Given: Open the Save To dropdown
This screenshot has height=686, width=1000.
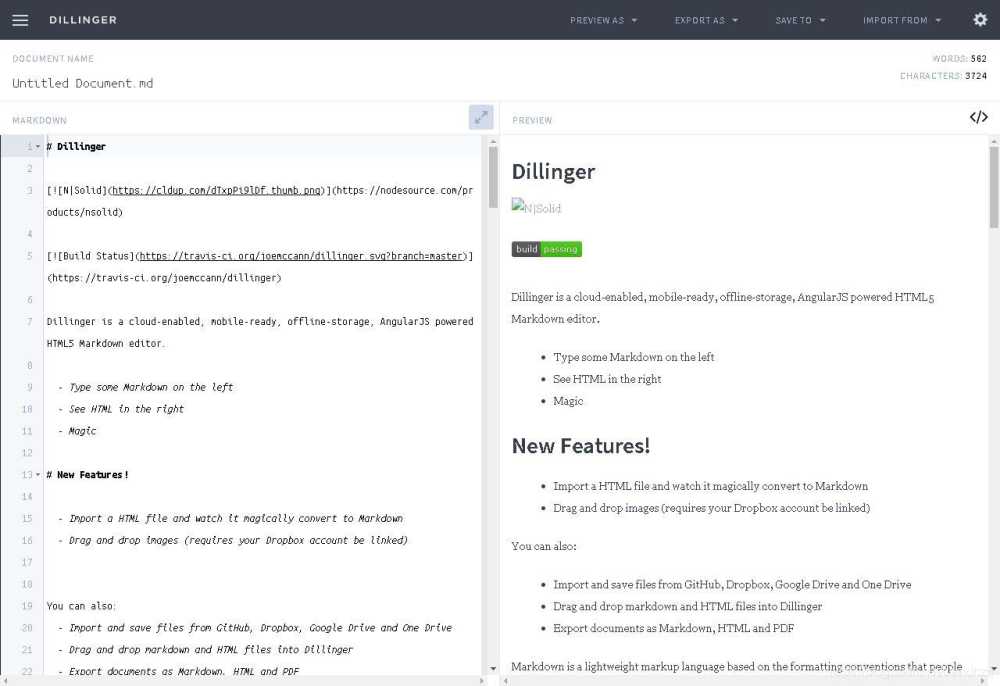Looking at the screenshot, I should coord(800,20).
